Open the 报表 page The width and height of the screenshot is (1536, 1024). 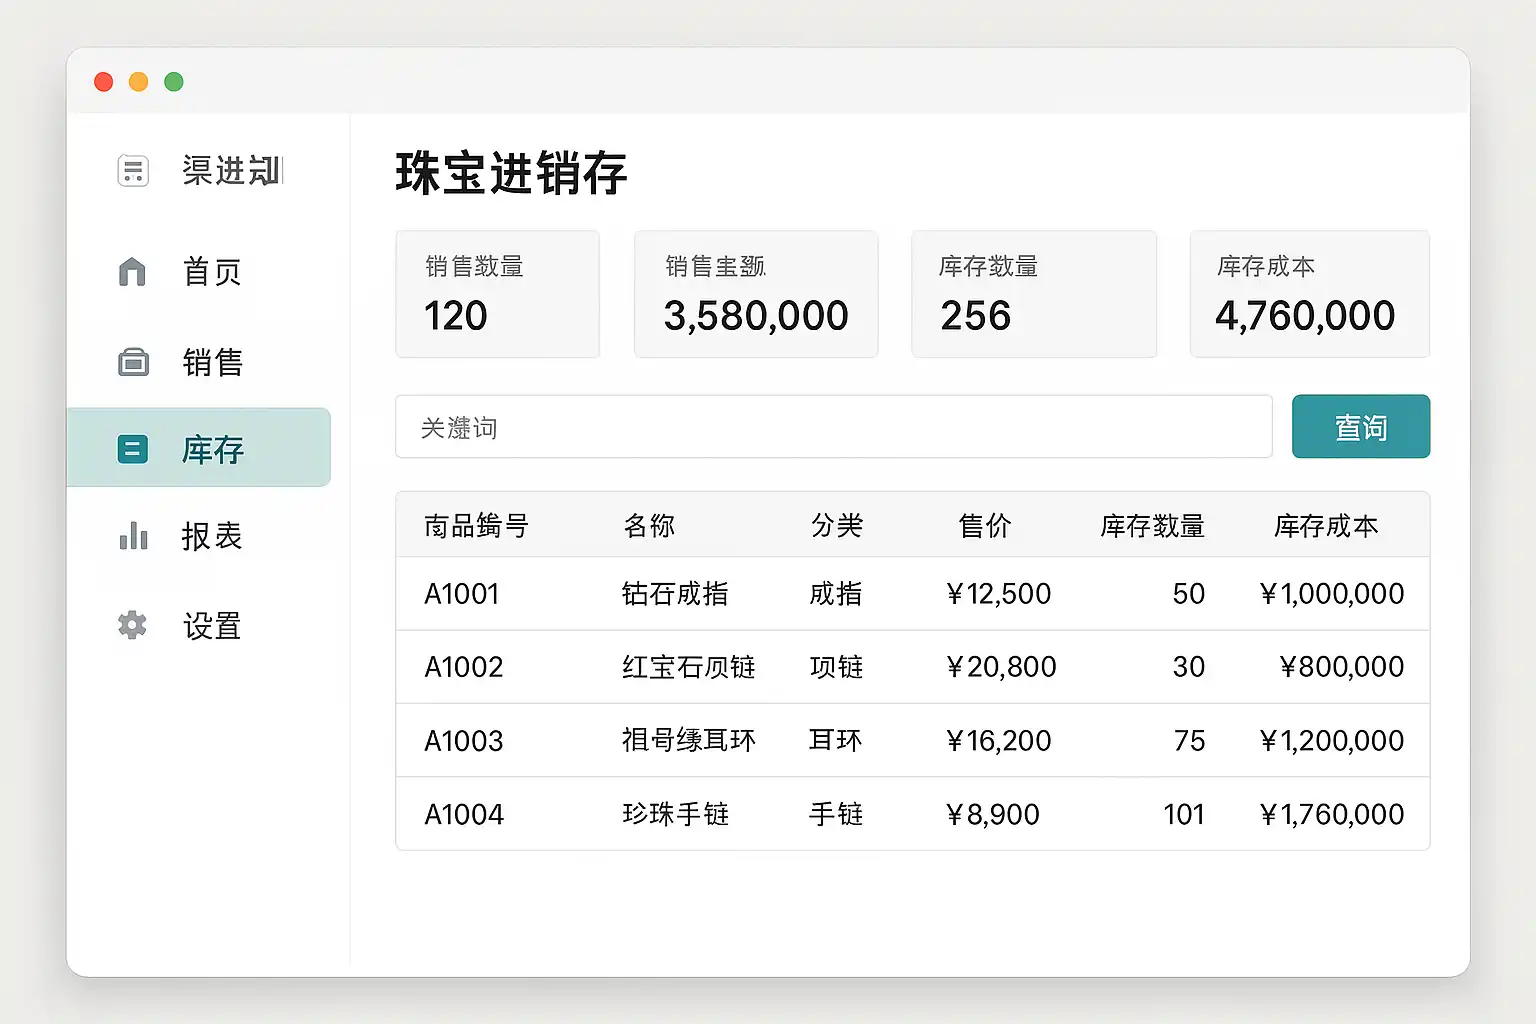pos(211,537)
